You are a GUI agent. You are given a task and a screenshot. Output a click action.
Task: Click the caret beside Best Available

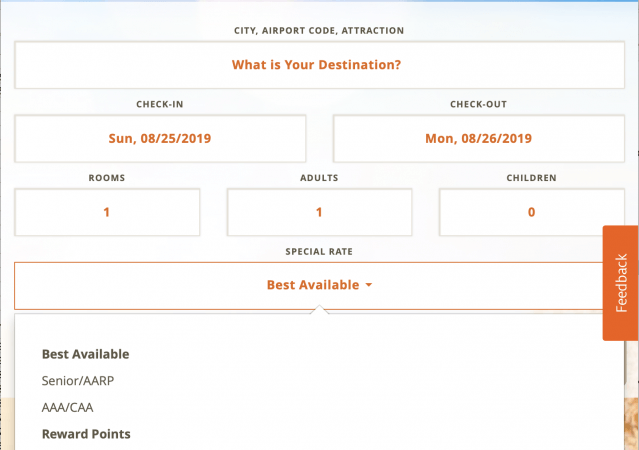pyautogui.click(x=369, y=285)
